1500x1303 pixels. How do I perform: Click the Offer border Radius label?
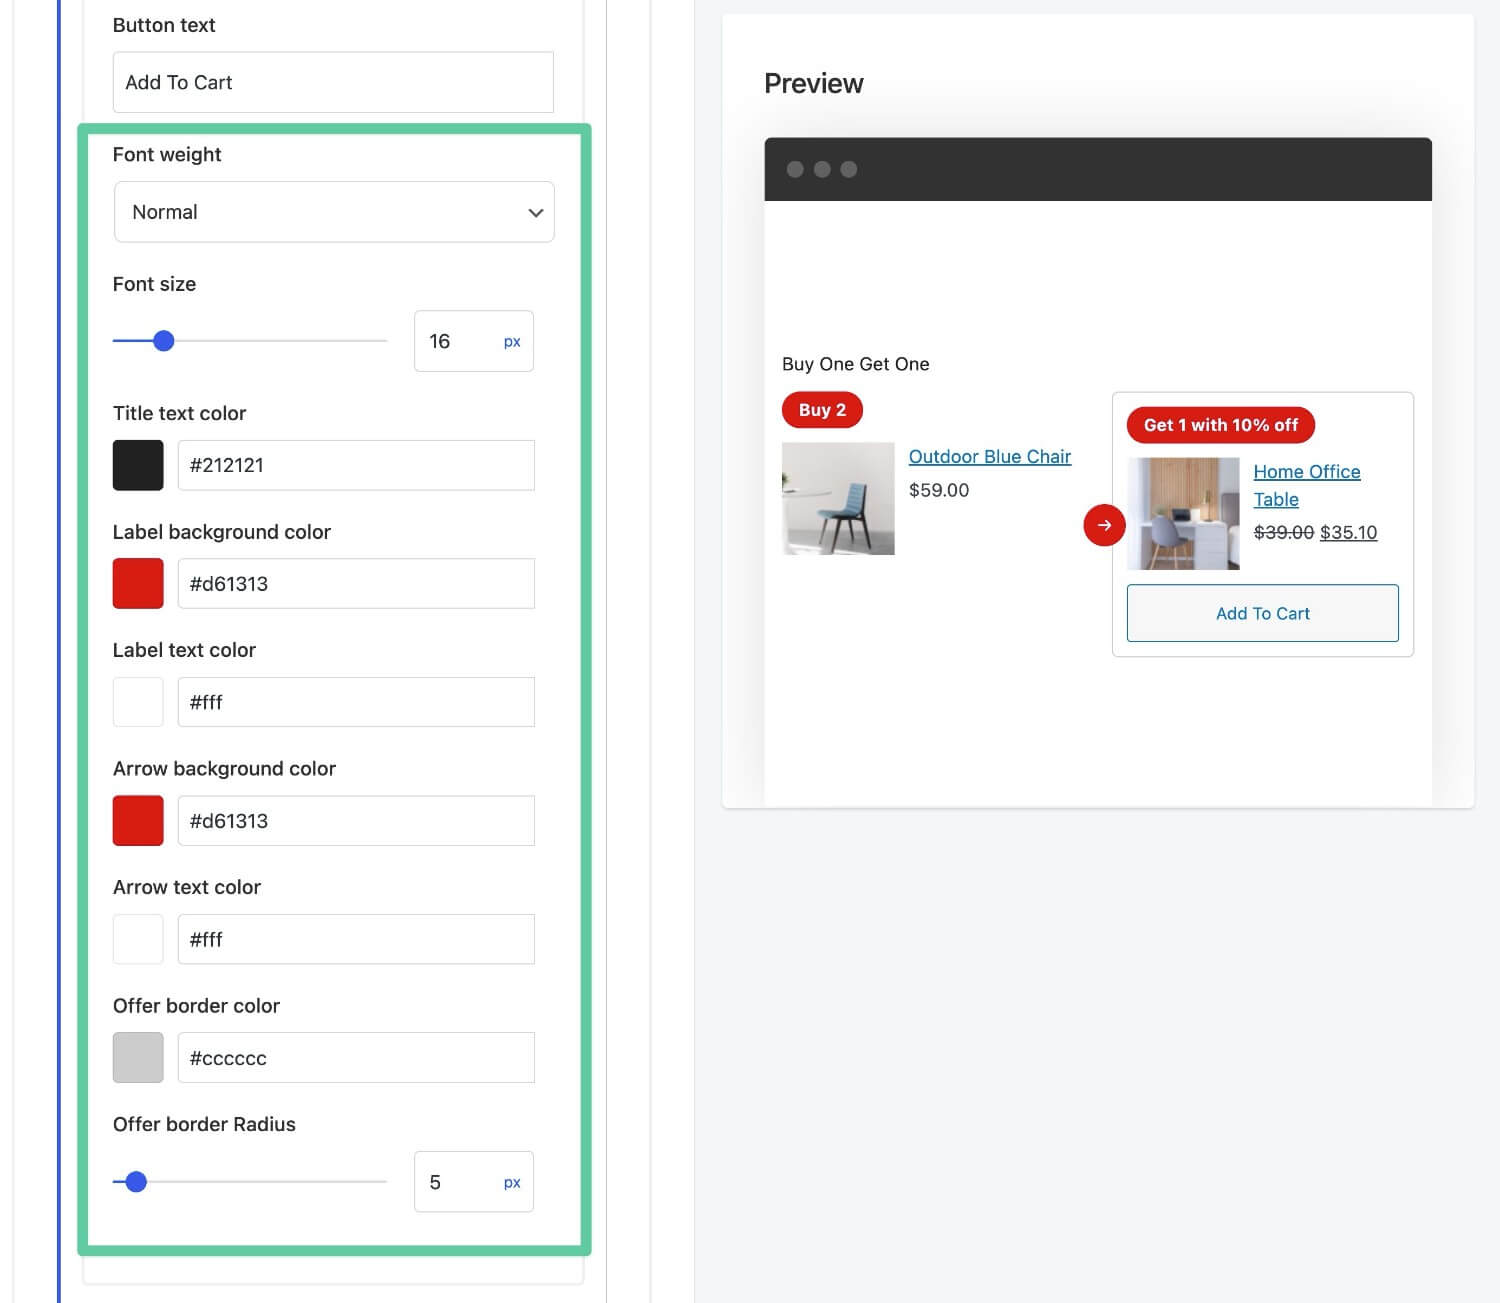point(204,1124)
